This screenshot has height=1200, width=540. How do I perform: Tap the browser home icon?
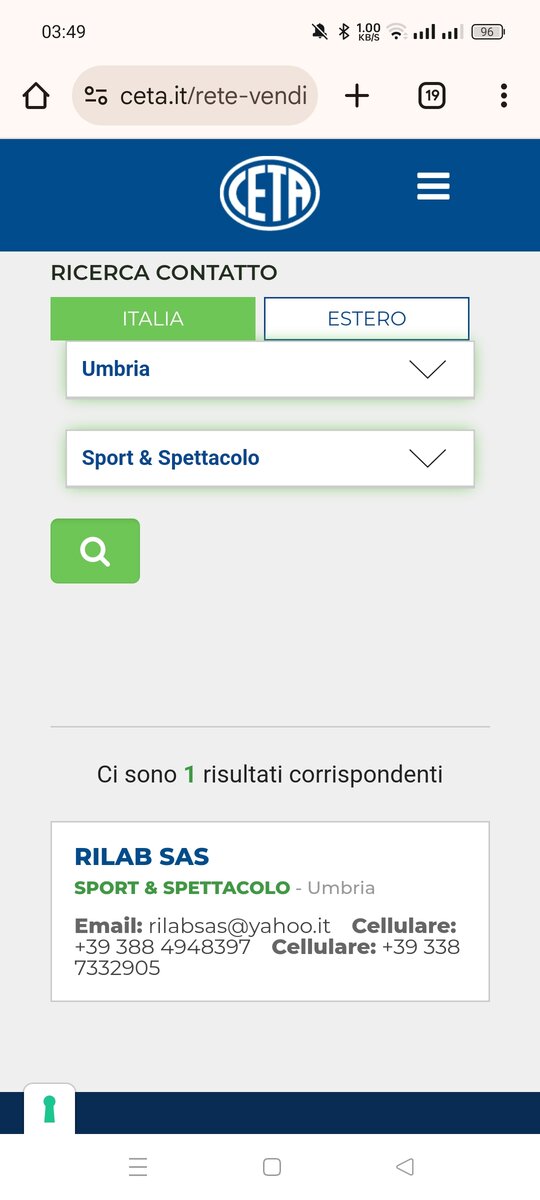pos(36,96)
